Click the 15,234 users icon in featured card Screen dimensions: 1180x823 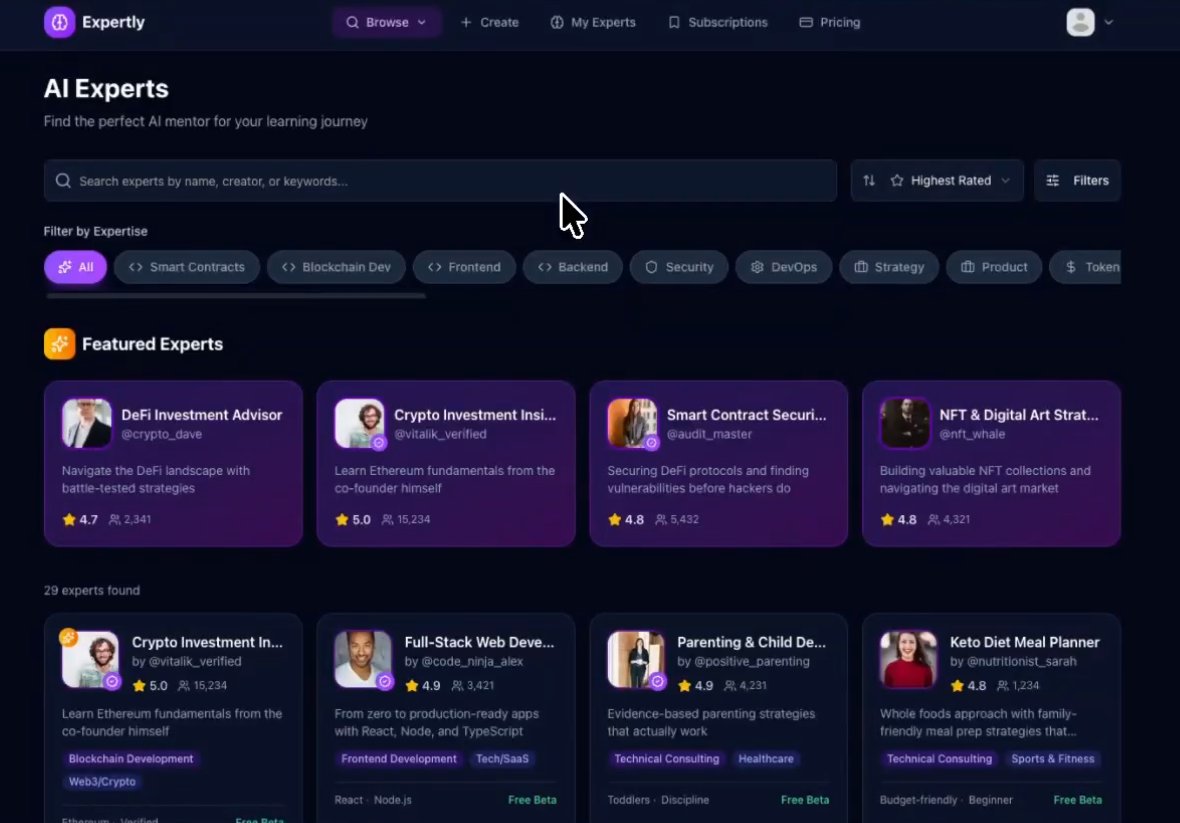pyautogui.click(x=388, y=519)
